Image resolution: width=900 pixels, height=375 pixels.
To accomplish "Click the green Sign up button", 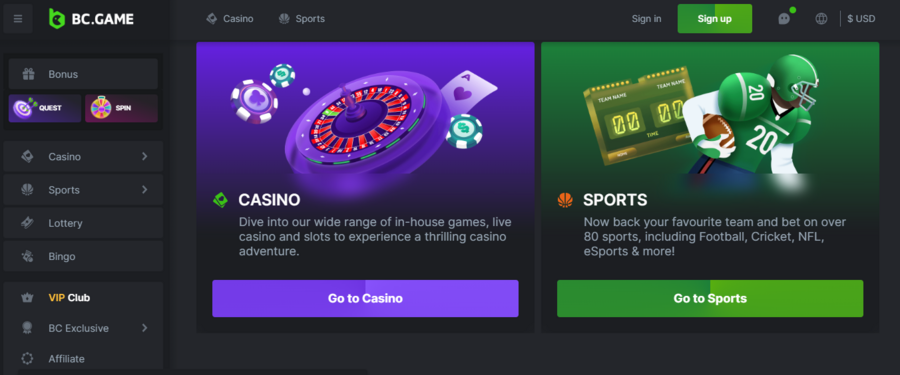I will pos(715,18).
